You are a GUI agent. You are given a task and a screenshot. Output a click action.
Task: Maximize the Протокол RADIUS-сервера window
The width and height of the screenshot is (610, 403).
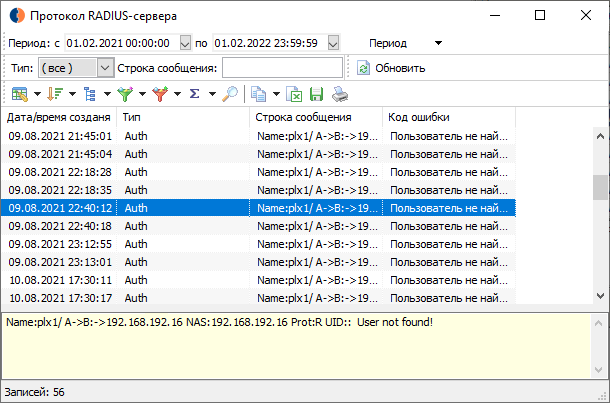pos(540,15)
